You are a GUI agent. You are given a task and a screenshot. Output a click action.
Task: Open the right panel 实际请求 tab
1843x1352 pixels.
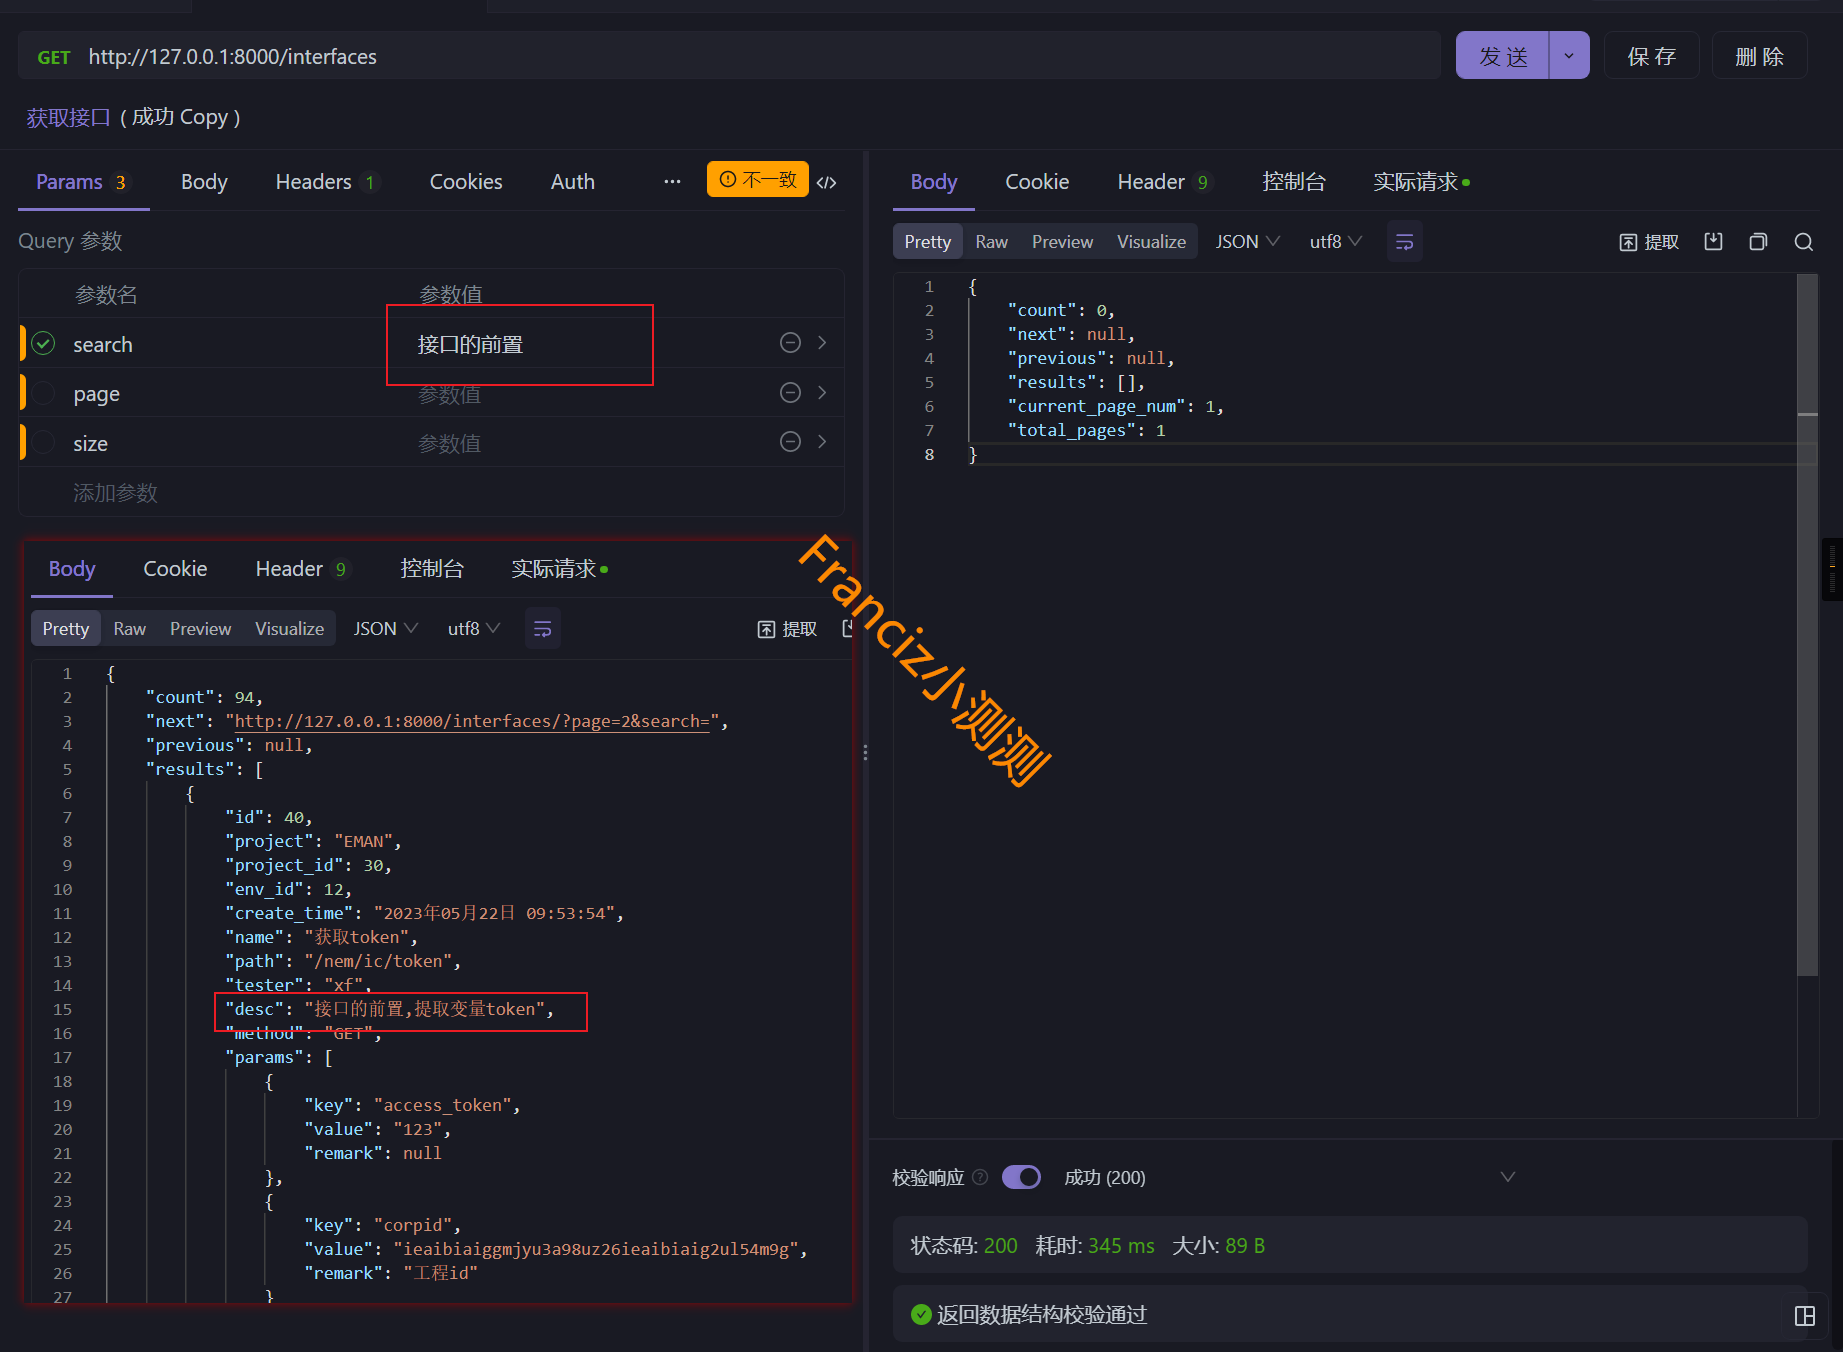click(x=1421, y=182)
